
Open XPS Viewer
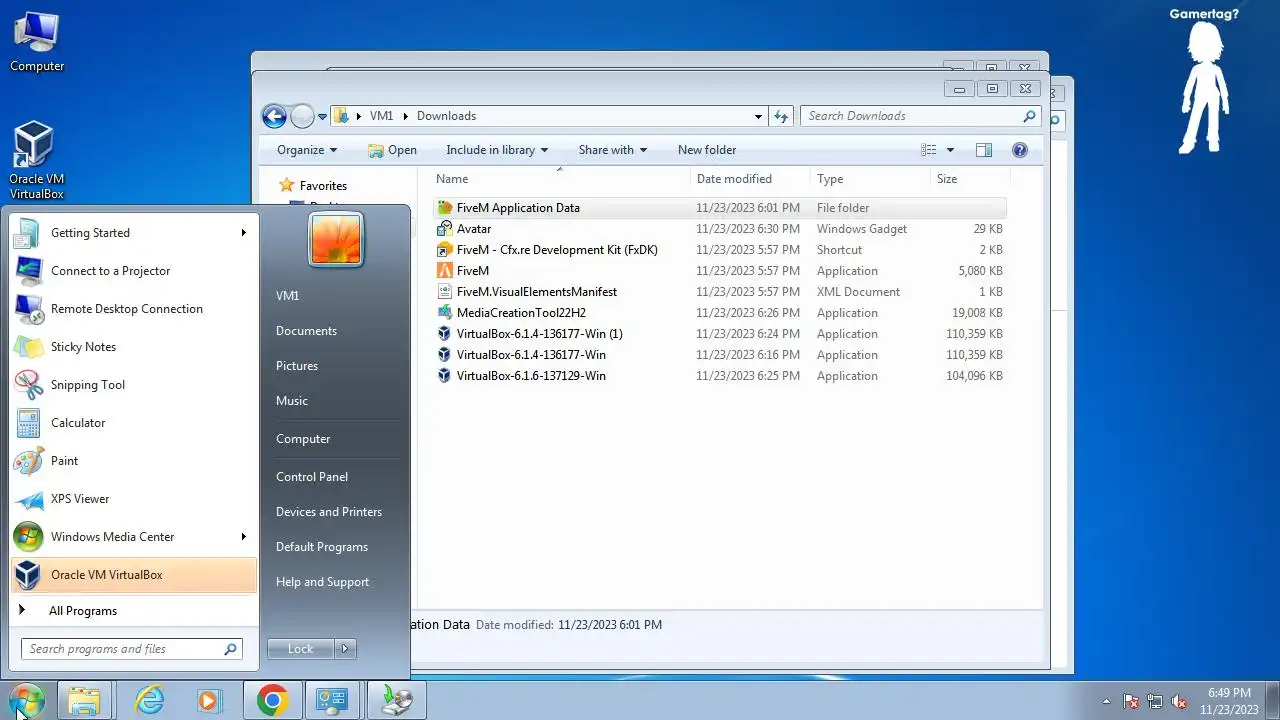click(x=133, y=499)
